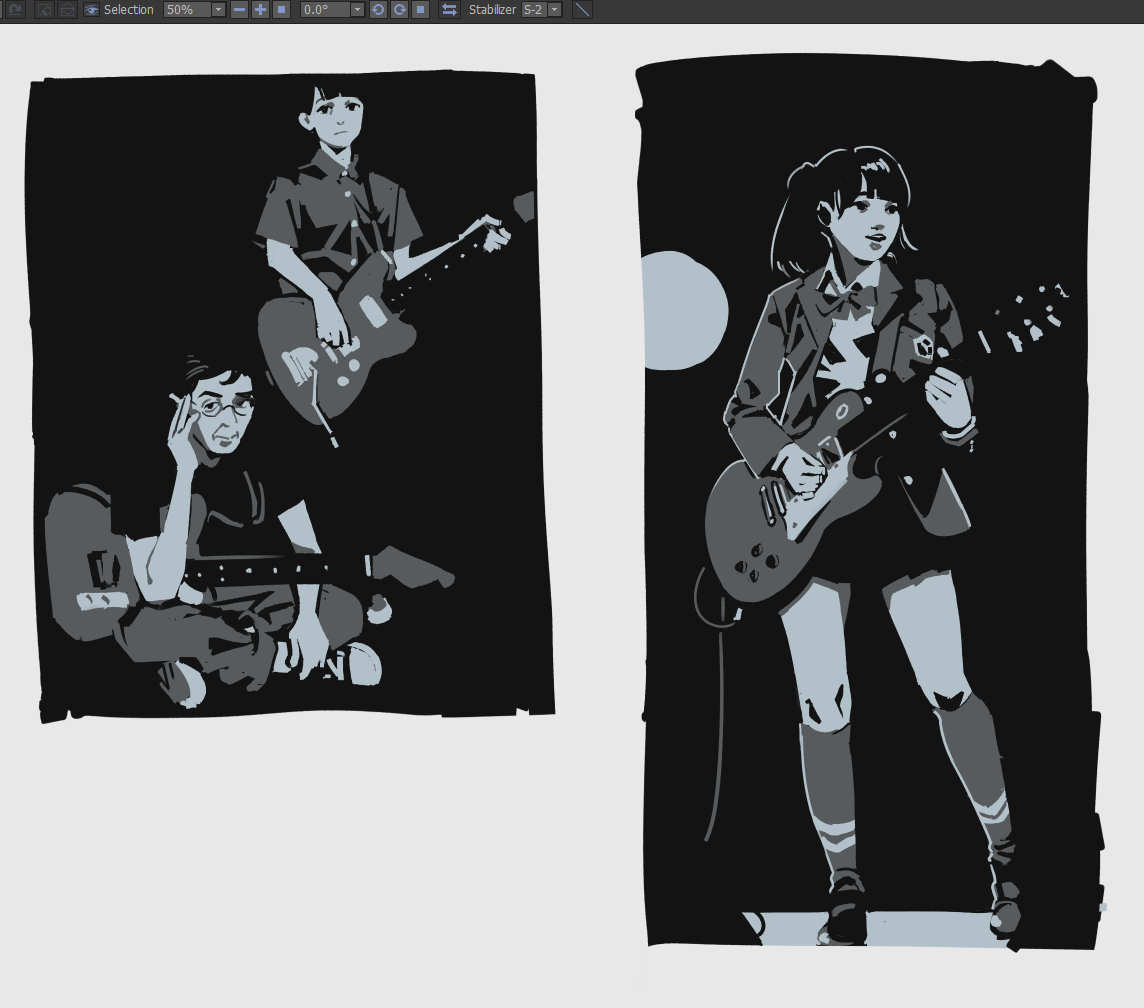
Task: Click the Stabilizer S-2 value field
Action: [534, 9]
